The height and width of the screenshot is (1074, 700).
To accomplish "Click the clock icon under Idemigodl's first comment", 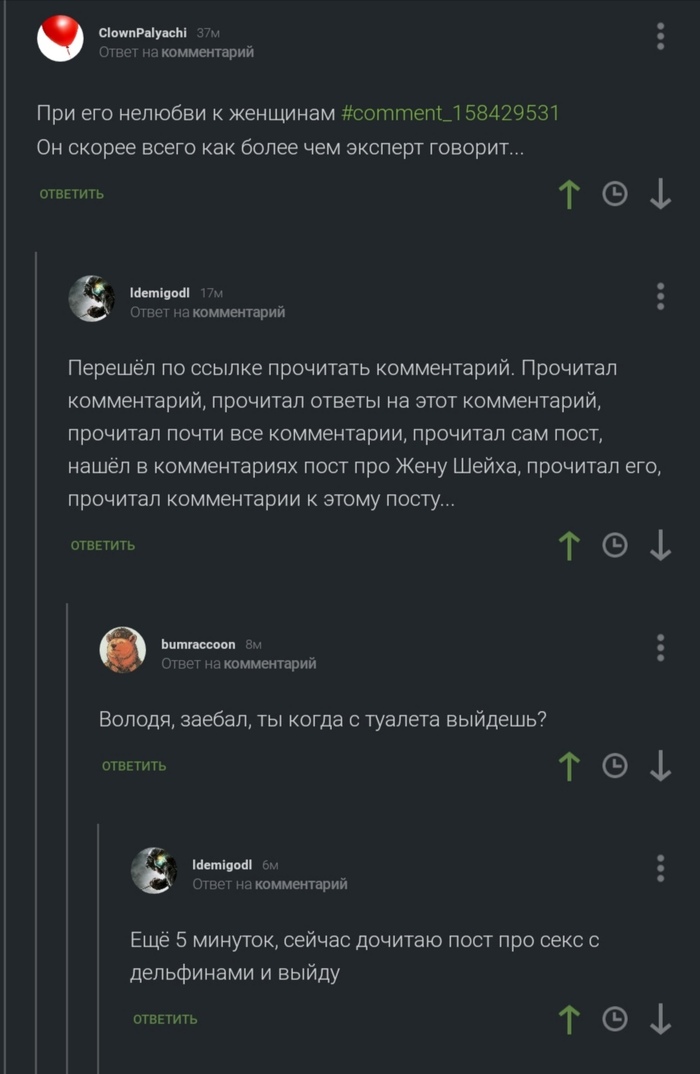I will point(614,546).
